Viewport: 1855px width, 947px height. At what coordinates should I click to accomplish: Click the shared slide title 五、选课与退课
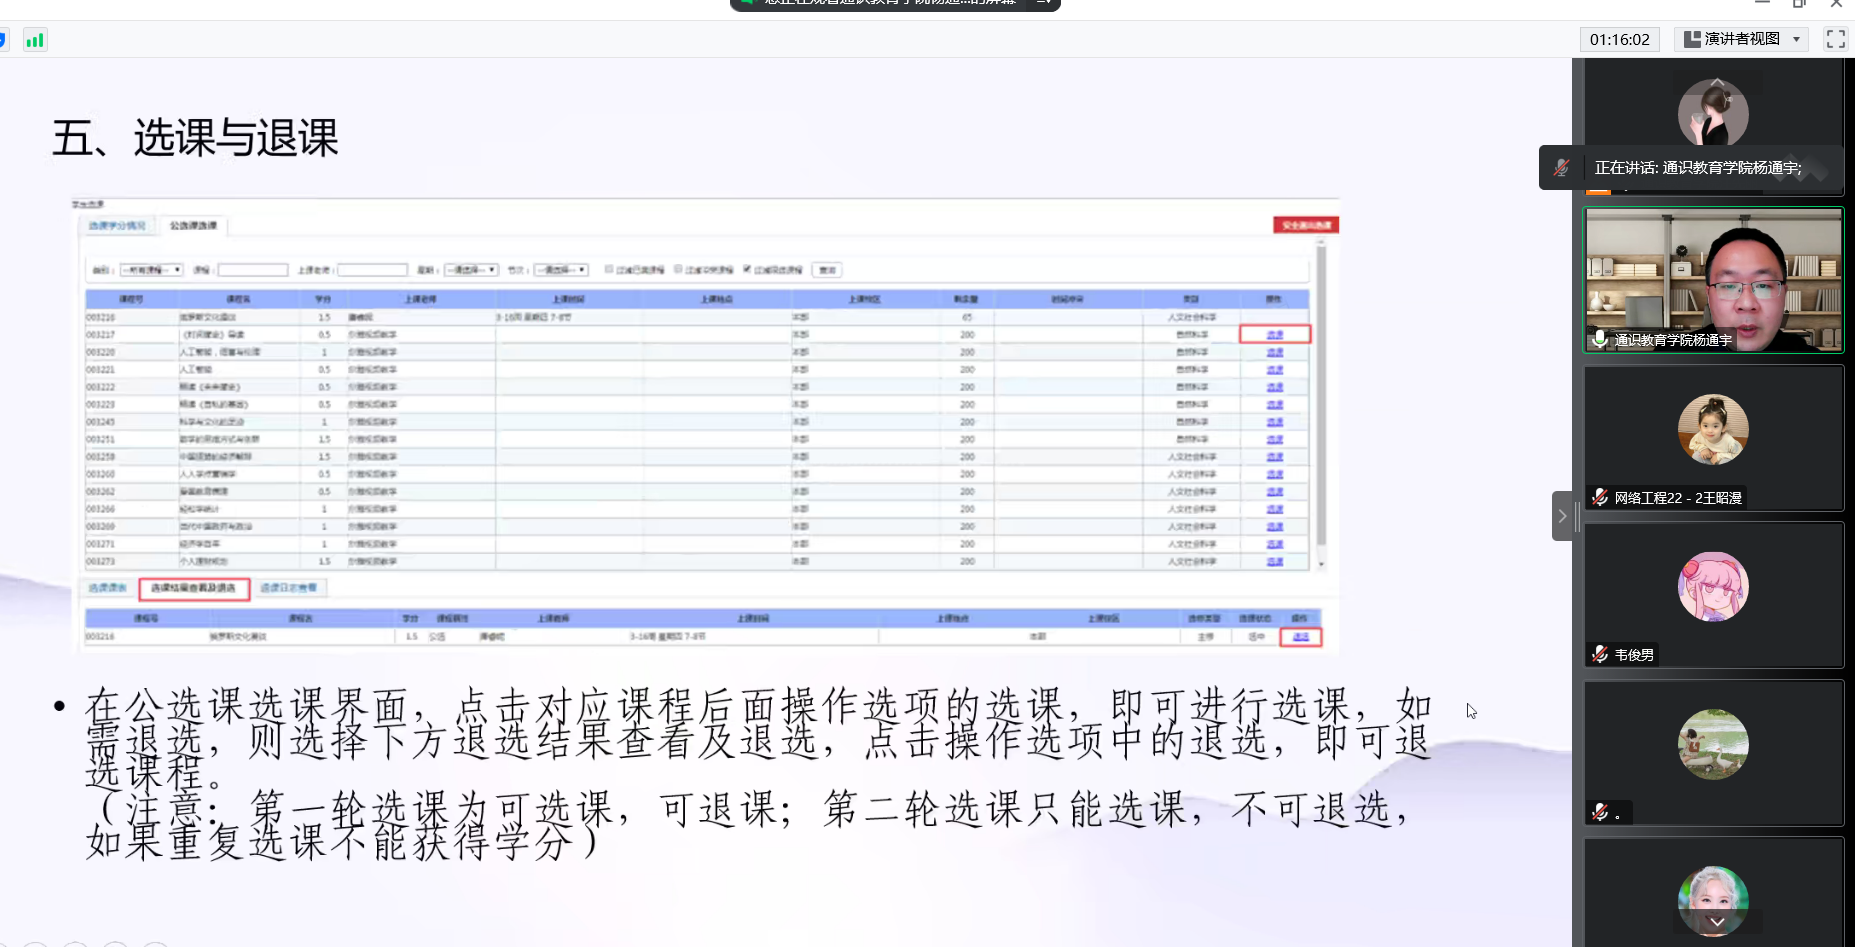click(x=196, y=138)
